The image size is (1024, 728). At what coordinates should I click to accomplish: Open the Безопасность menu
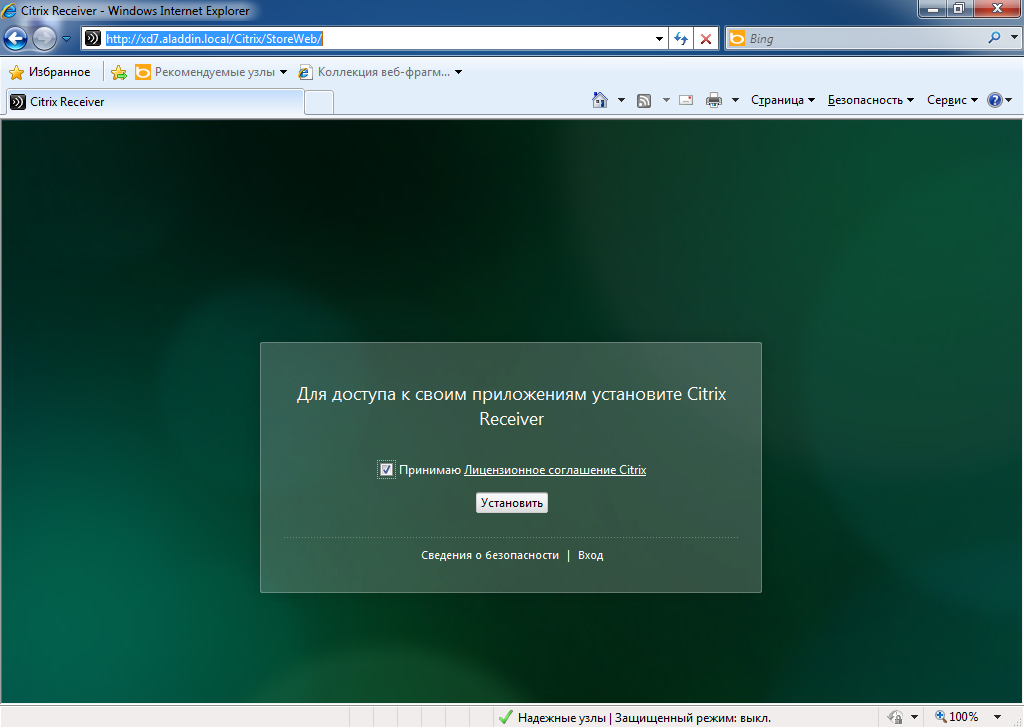871,100
